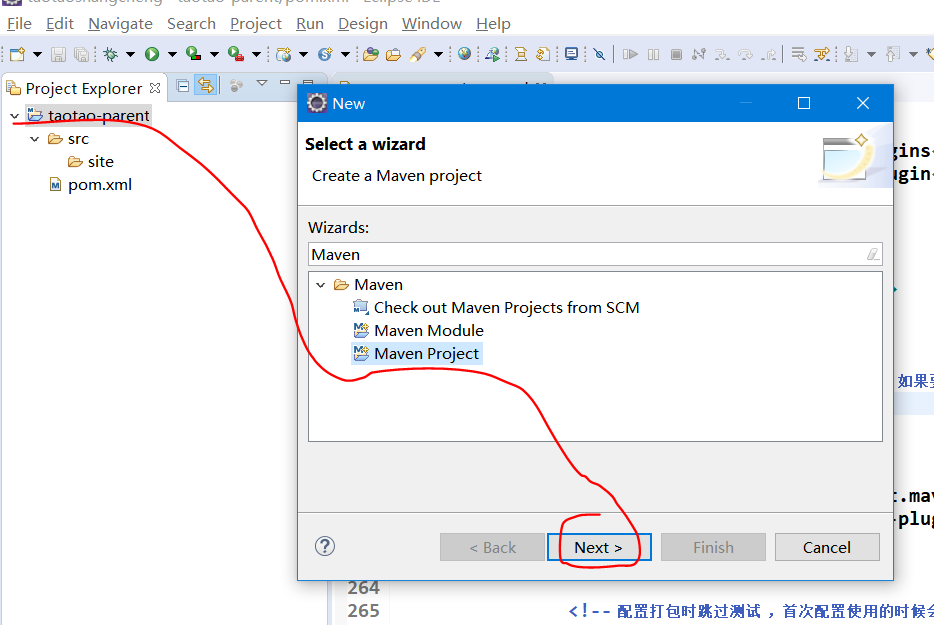Select the src folder
The image size is (934, 625).
78,139
